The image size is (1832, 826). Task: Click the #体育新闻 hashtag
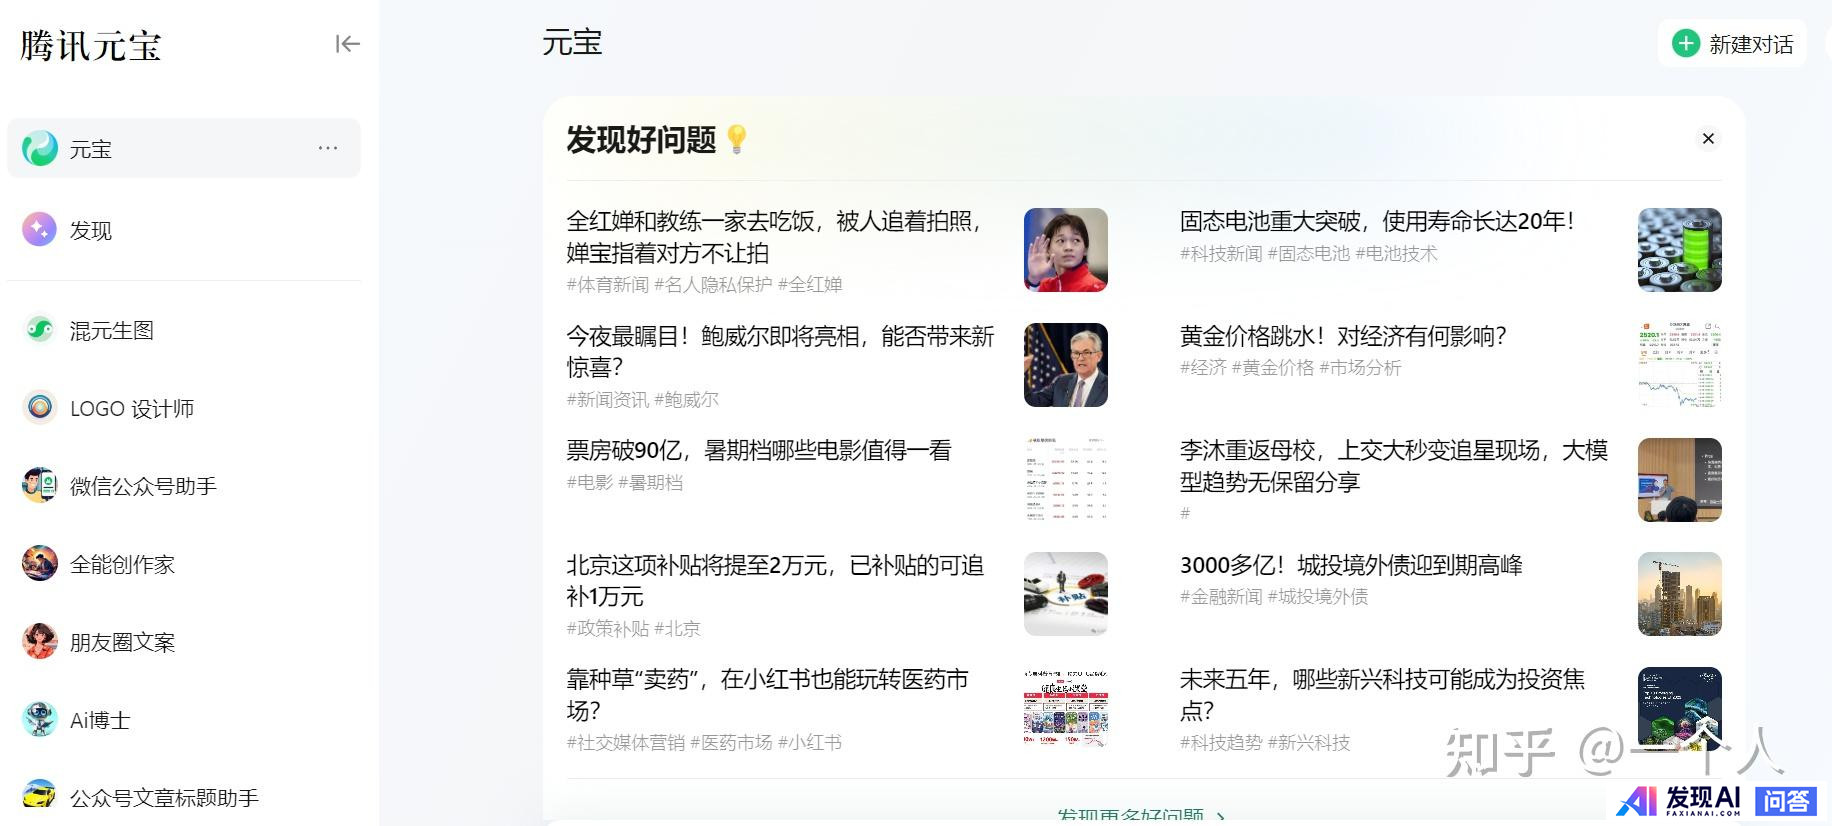[x=608, y=285]
